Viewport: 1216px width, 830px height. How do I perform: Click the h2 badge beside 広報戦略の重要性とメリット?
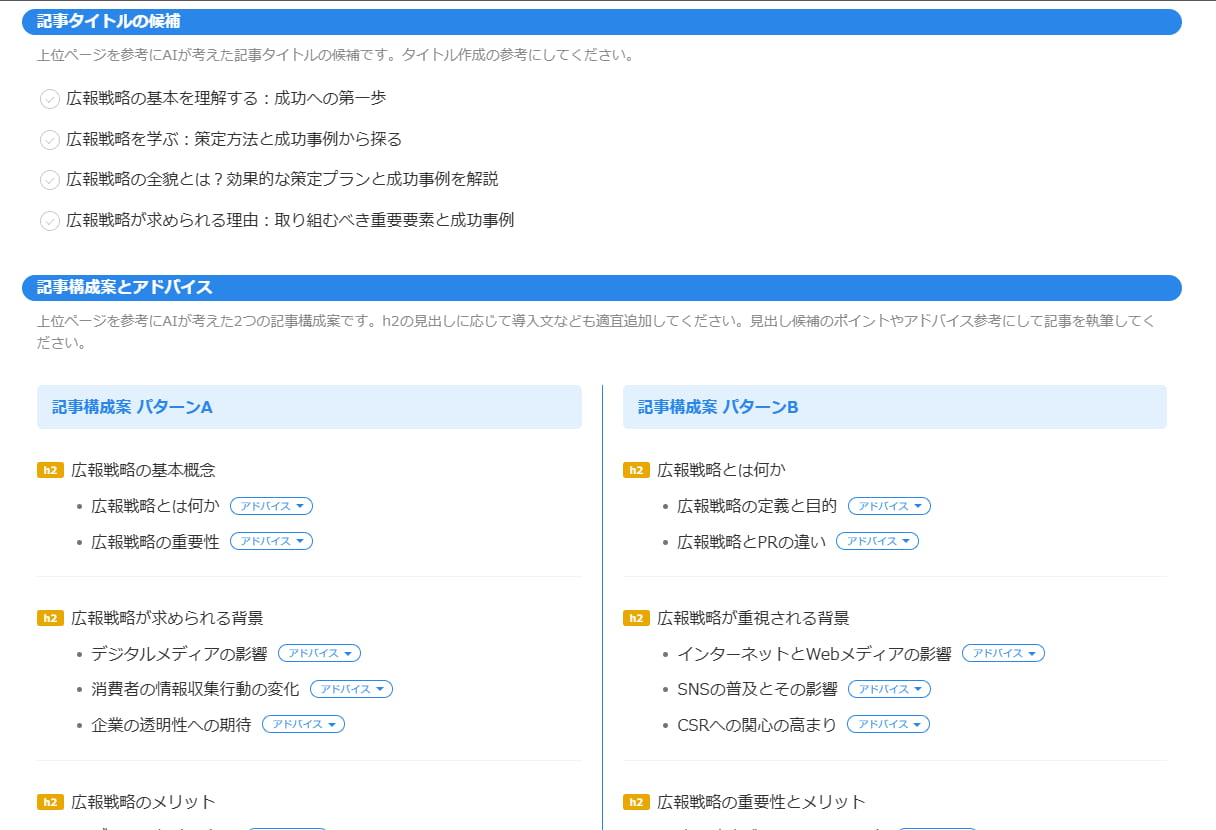pos(636,800)
